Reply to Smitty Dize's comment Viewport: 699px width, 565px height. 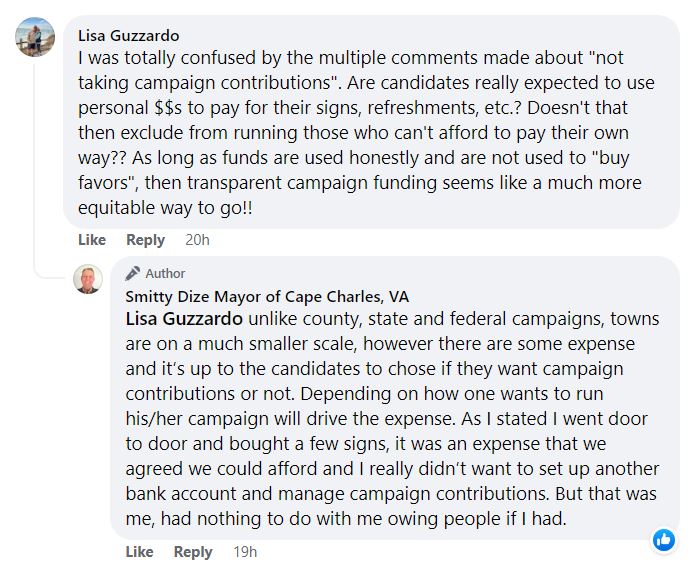click(x=193, y=551)
